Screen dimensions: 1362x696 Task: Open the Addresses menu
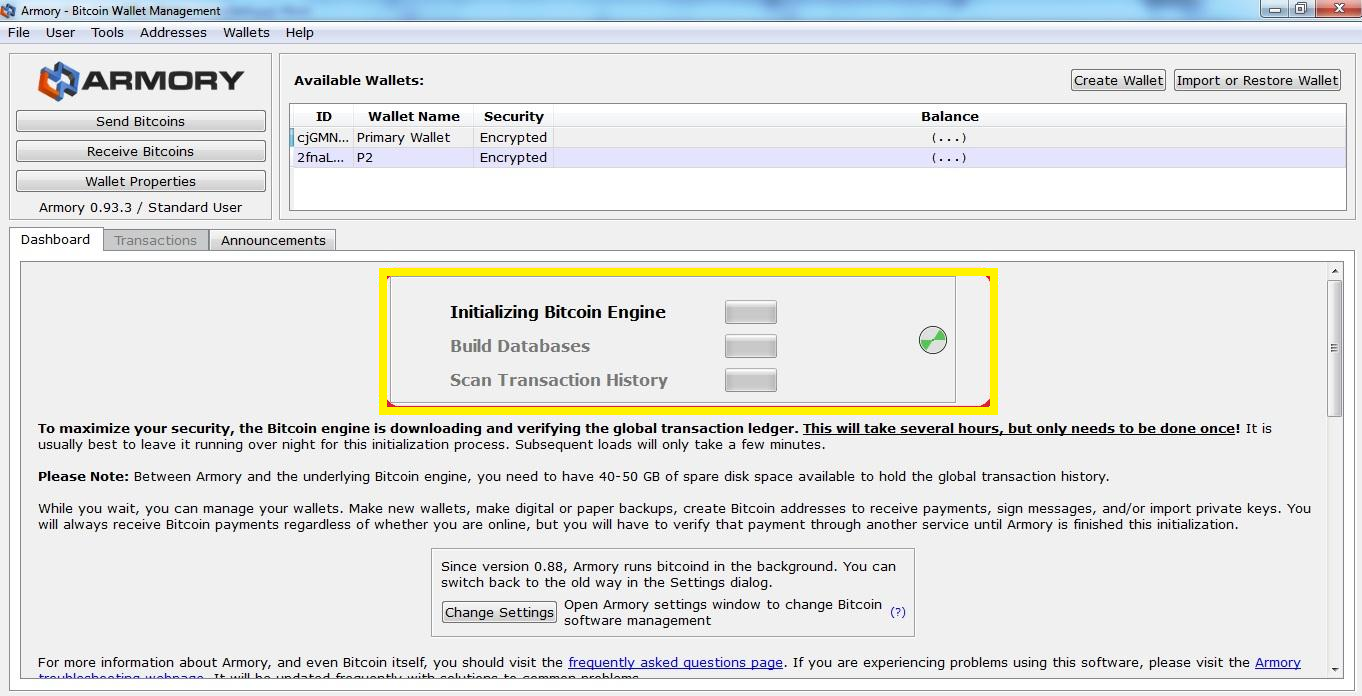173,32
